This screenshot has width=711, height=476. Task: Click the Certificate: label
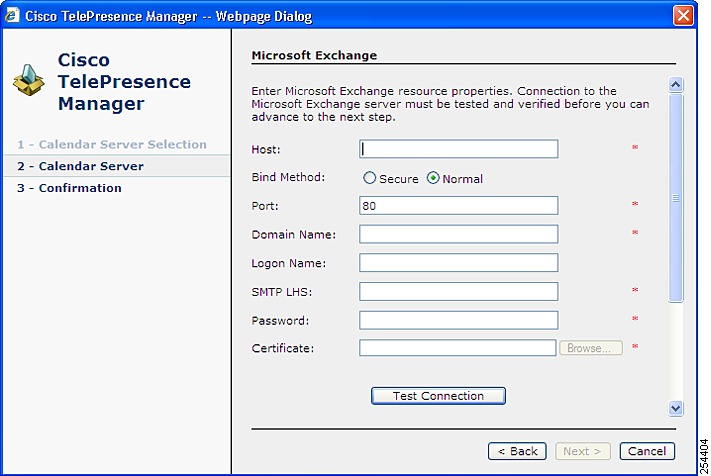pyautogui.click(x=283, y=348)
